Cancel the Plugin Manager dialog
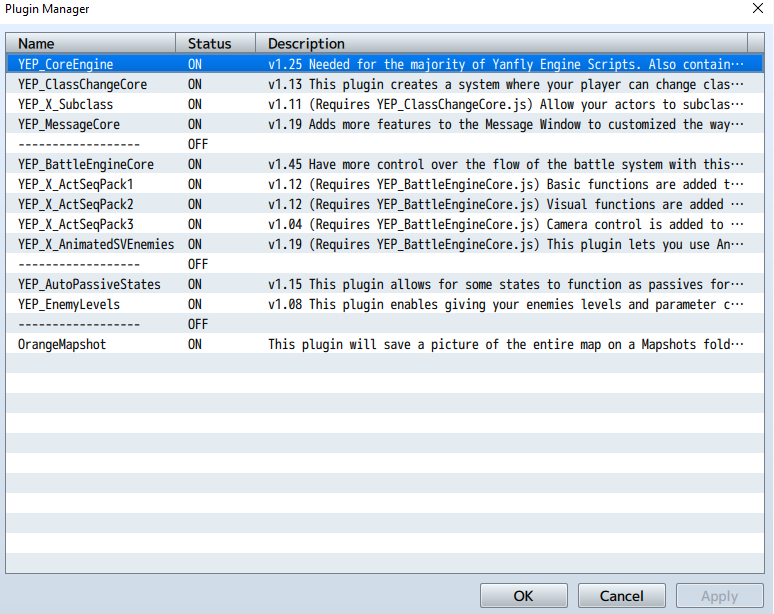 tap(621, 596)
